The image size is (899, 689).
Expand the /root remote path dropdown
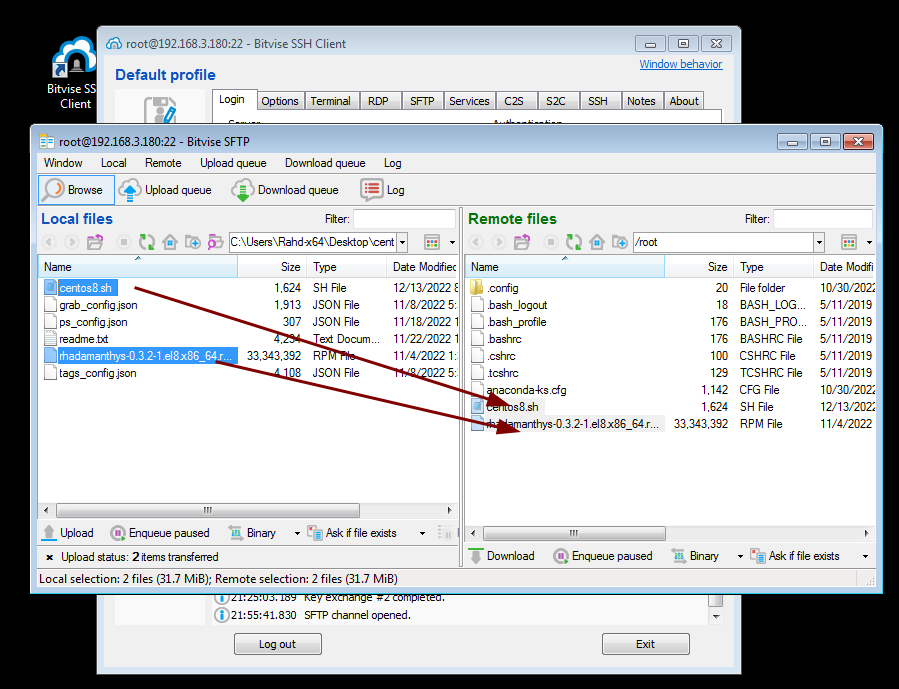coord(819,242)
